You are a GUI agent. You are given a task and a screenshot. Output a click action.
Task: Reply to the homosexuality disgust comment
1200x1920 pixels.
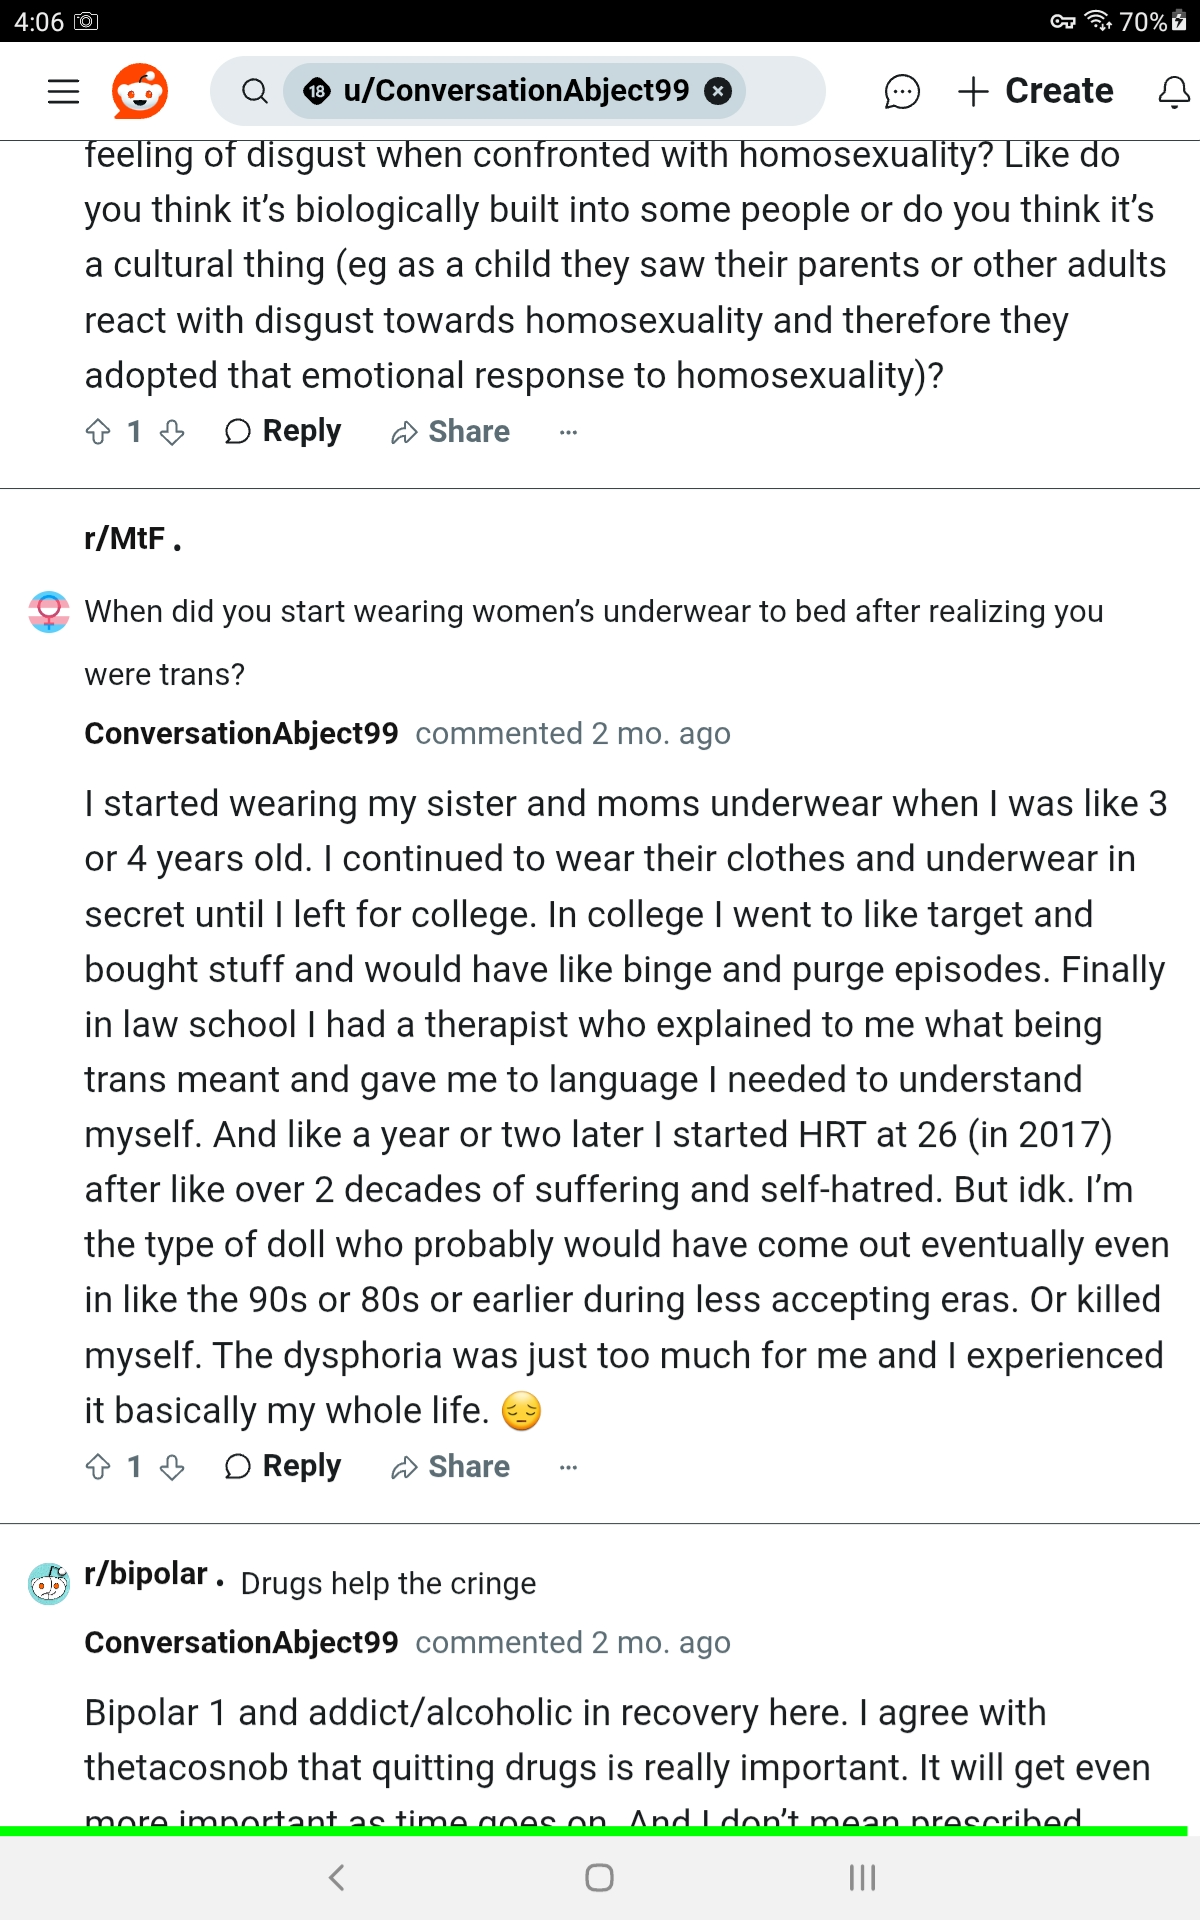(283, 432)
